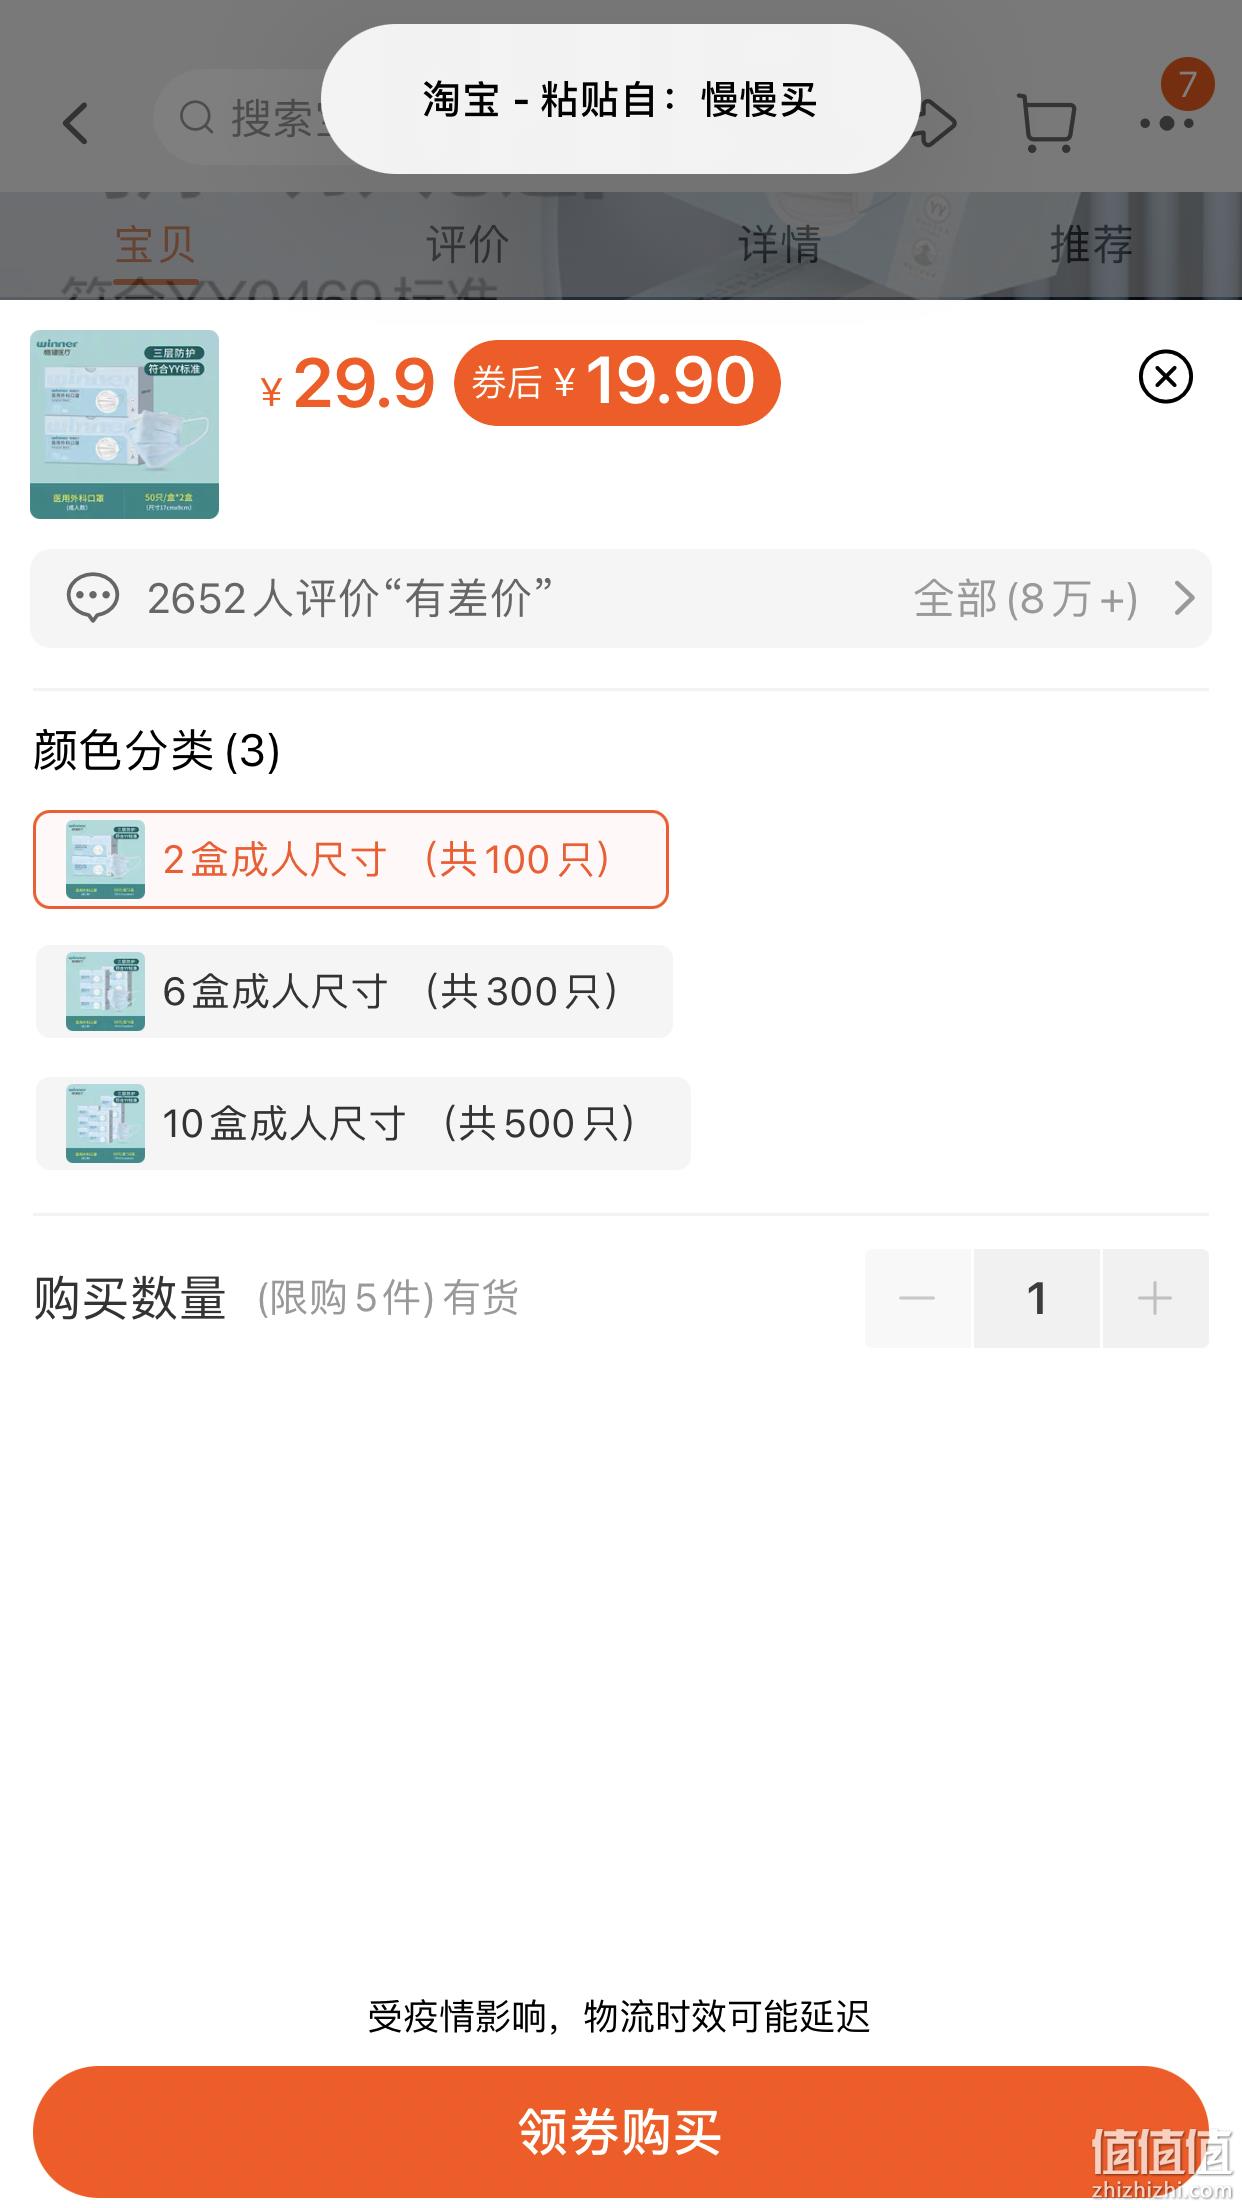
Task: Open the three-dot more menu
Action: [1167, 124]
